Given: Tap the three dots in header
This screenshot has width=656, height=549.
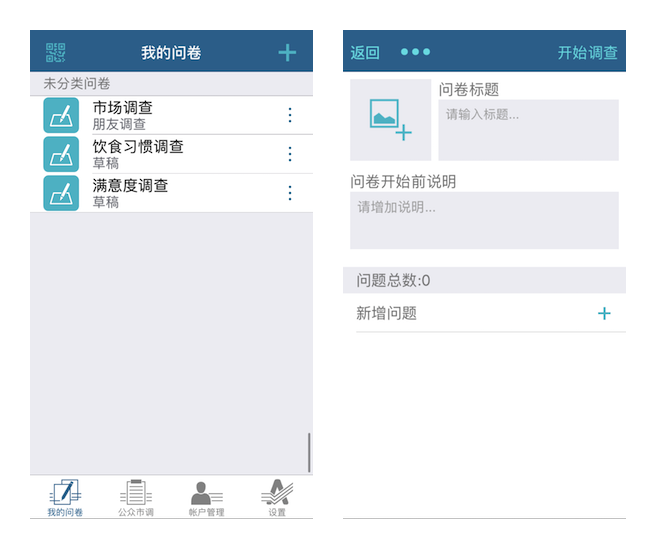Looking at the screenshot, I should 416,52.
